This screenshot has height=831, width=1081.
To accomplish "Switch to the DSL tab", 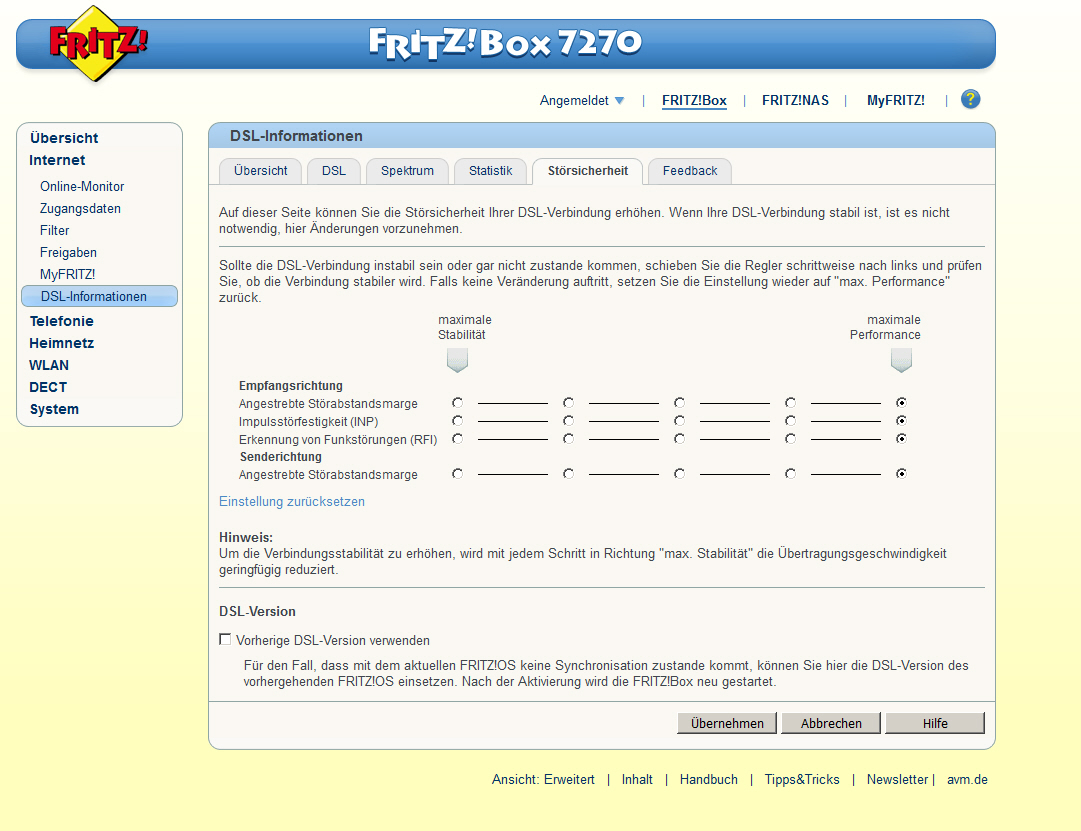I will 334,171.
